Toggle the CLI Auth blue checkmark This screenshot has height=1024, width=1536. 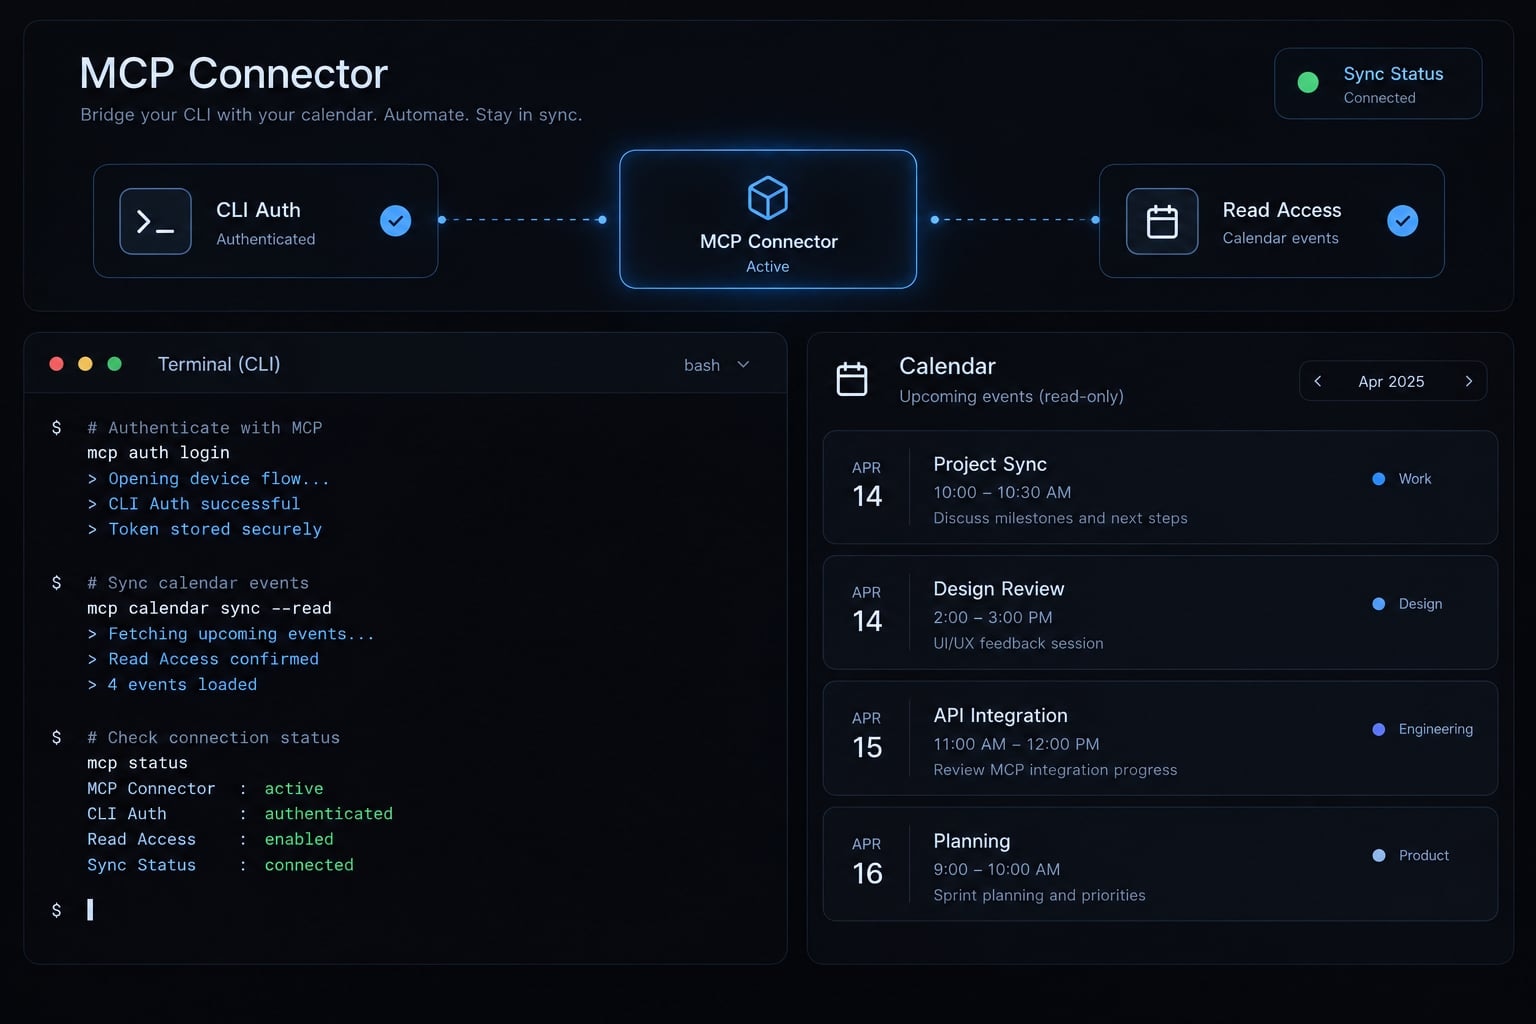click(396, 221)
